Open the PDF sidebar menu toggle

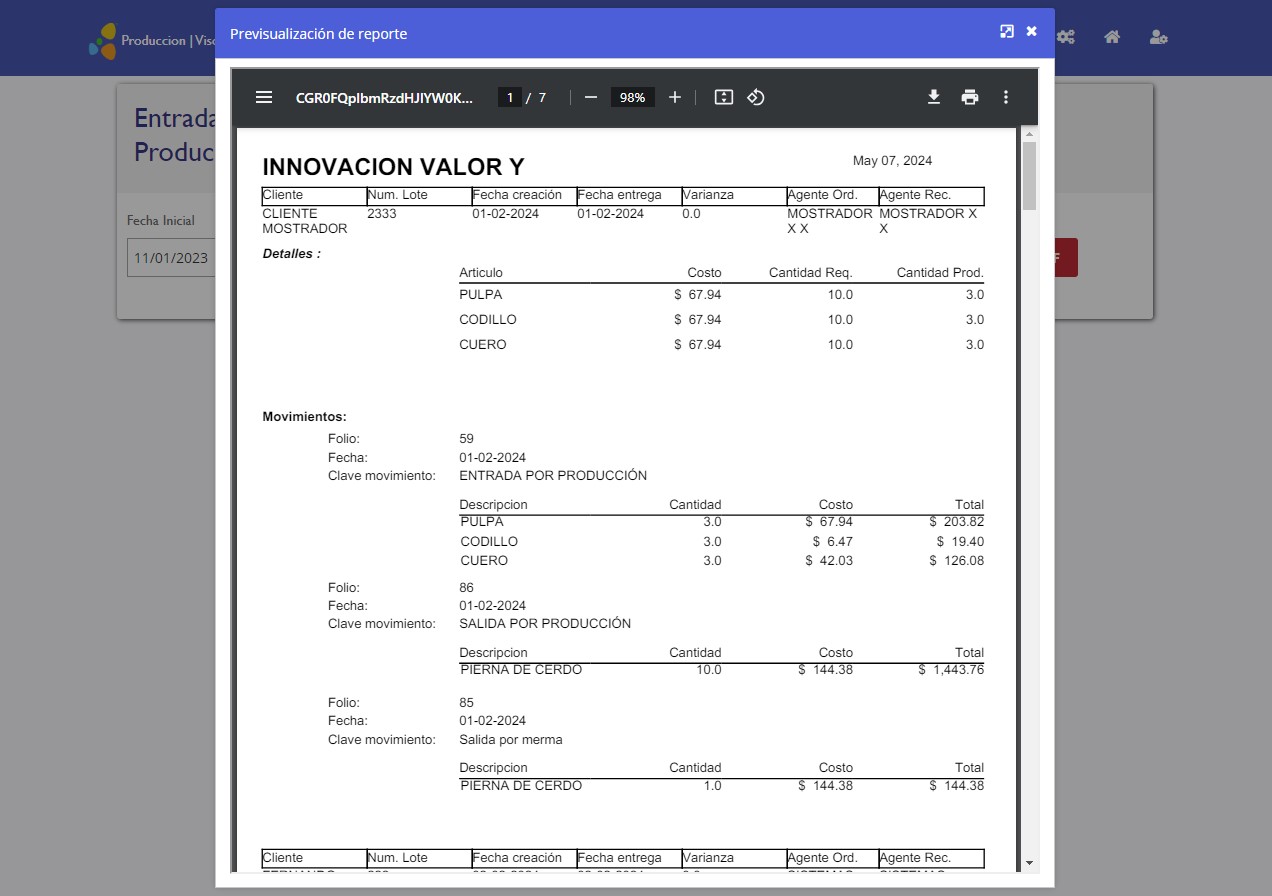264,97
